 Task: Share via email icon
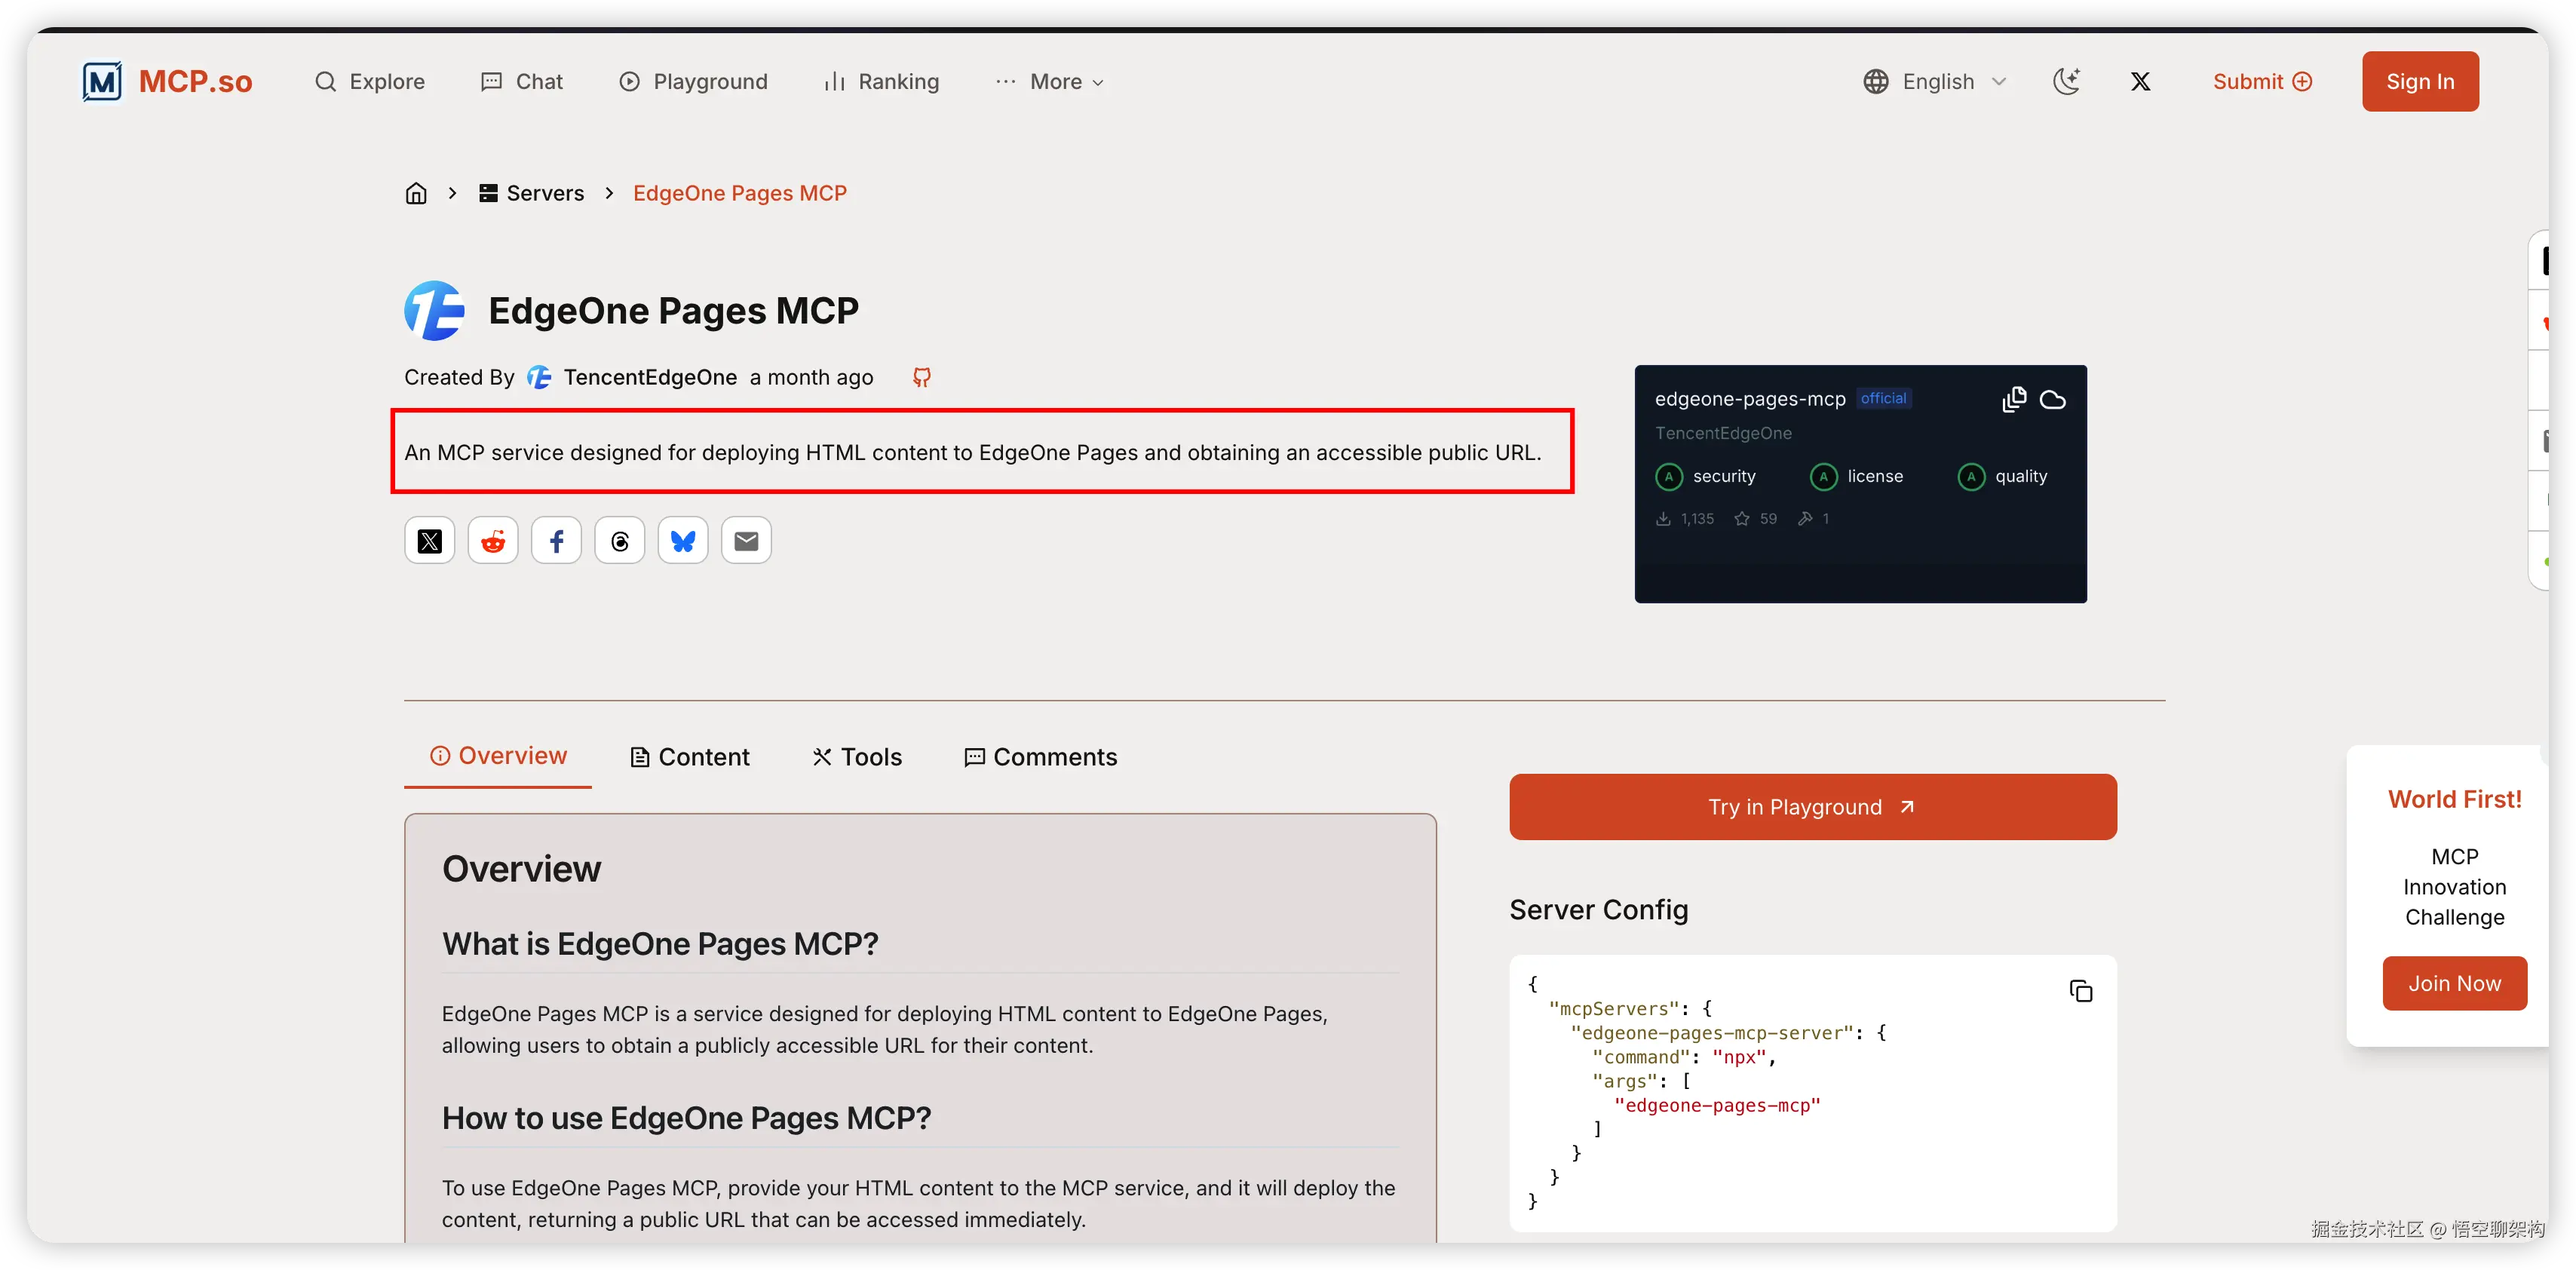click(746, 541)
